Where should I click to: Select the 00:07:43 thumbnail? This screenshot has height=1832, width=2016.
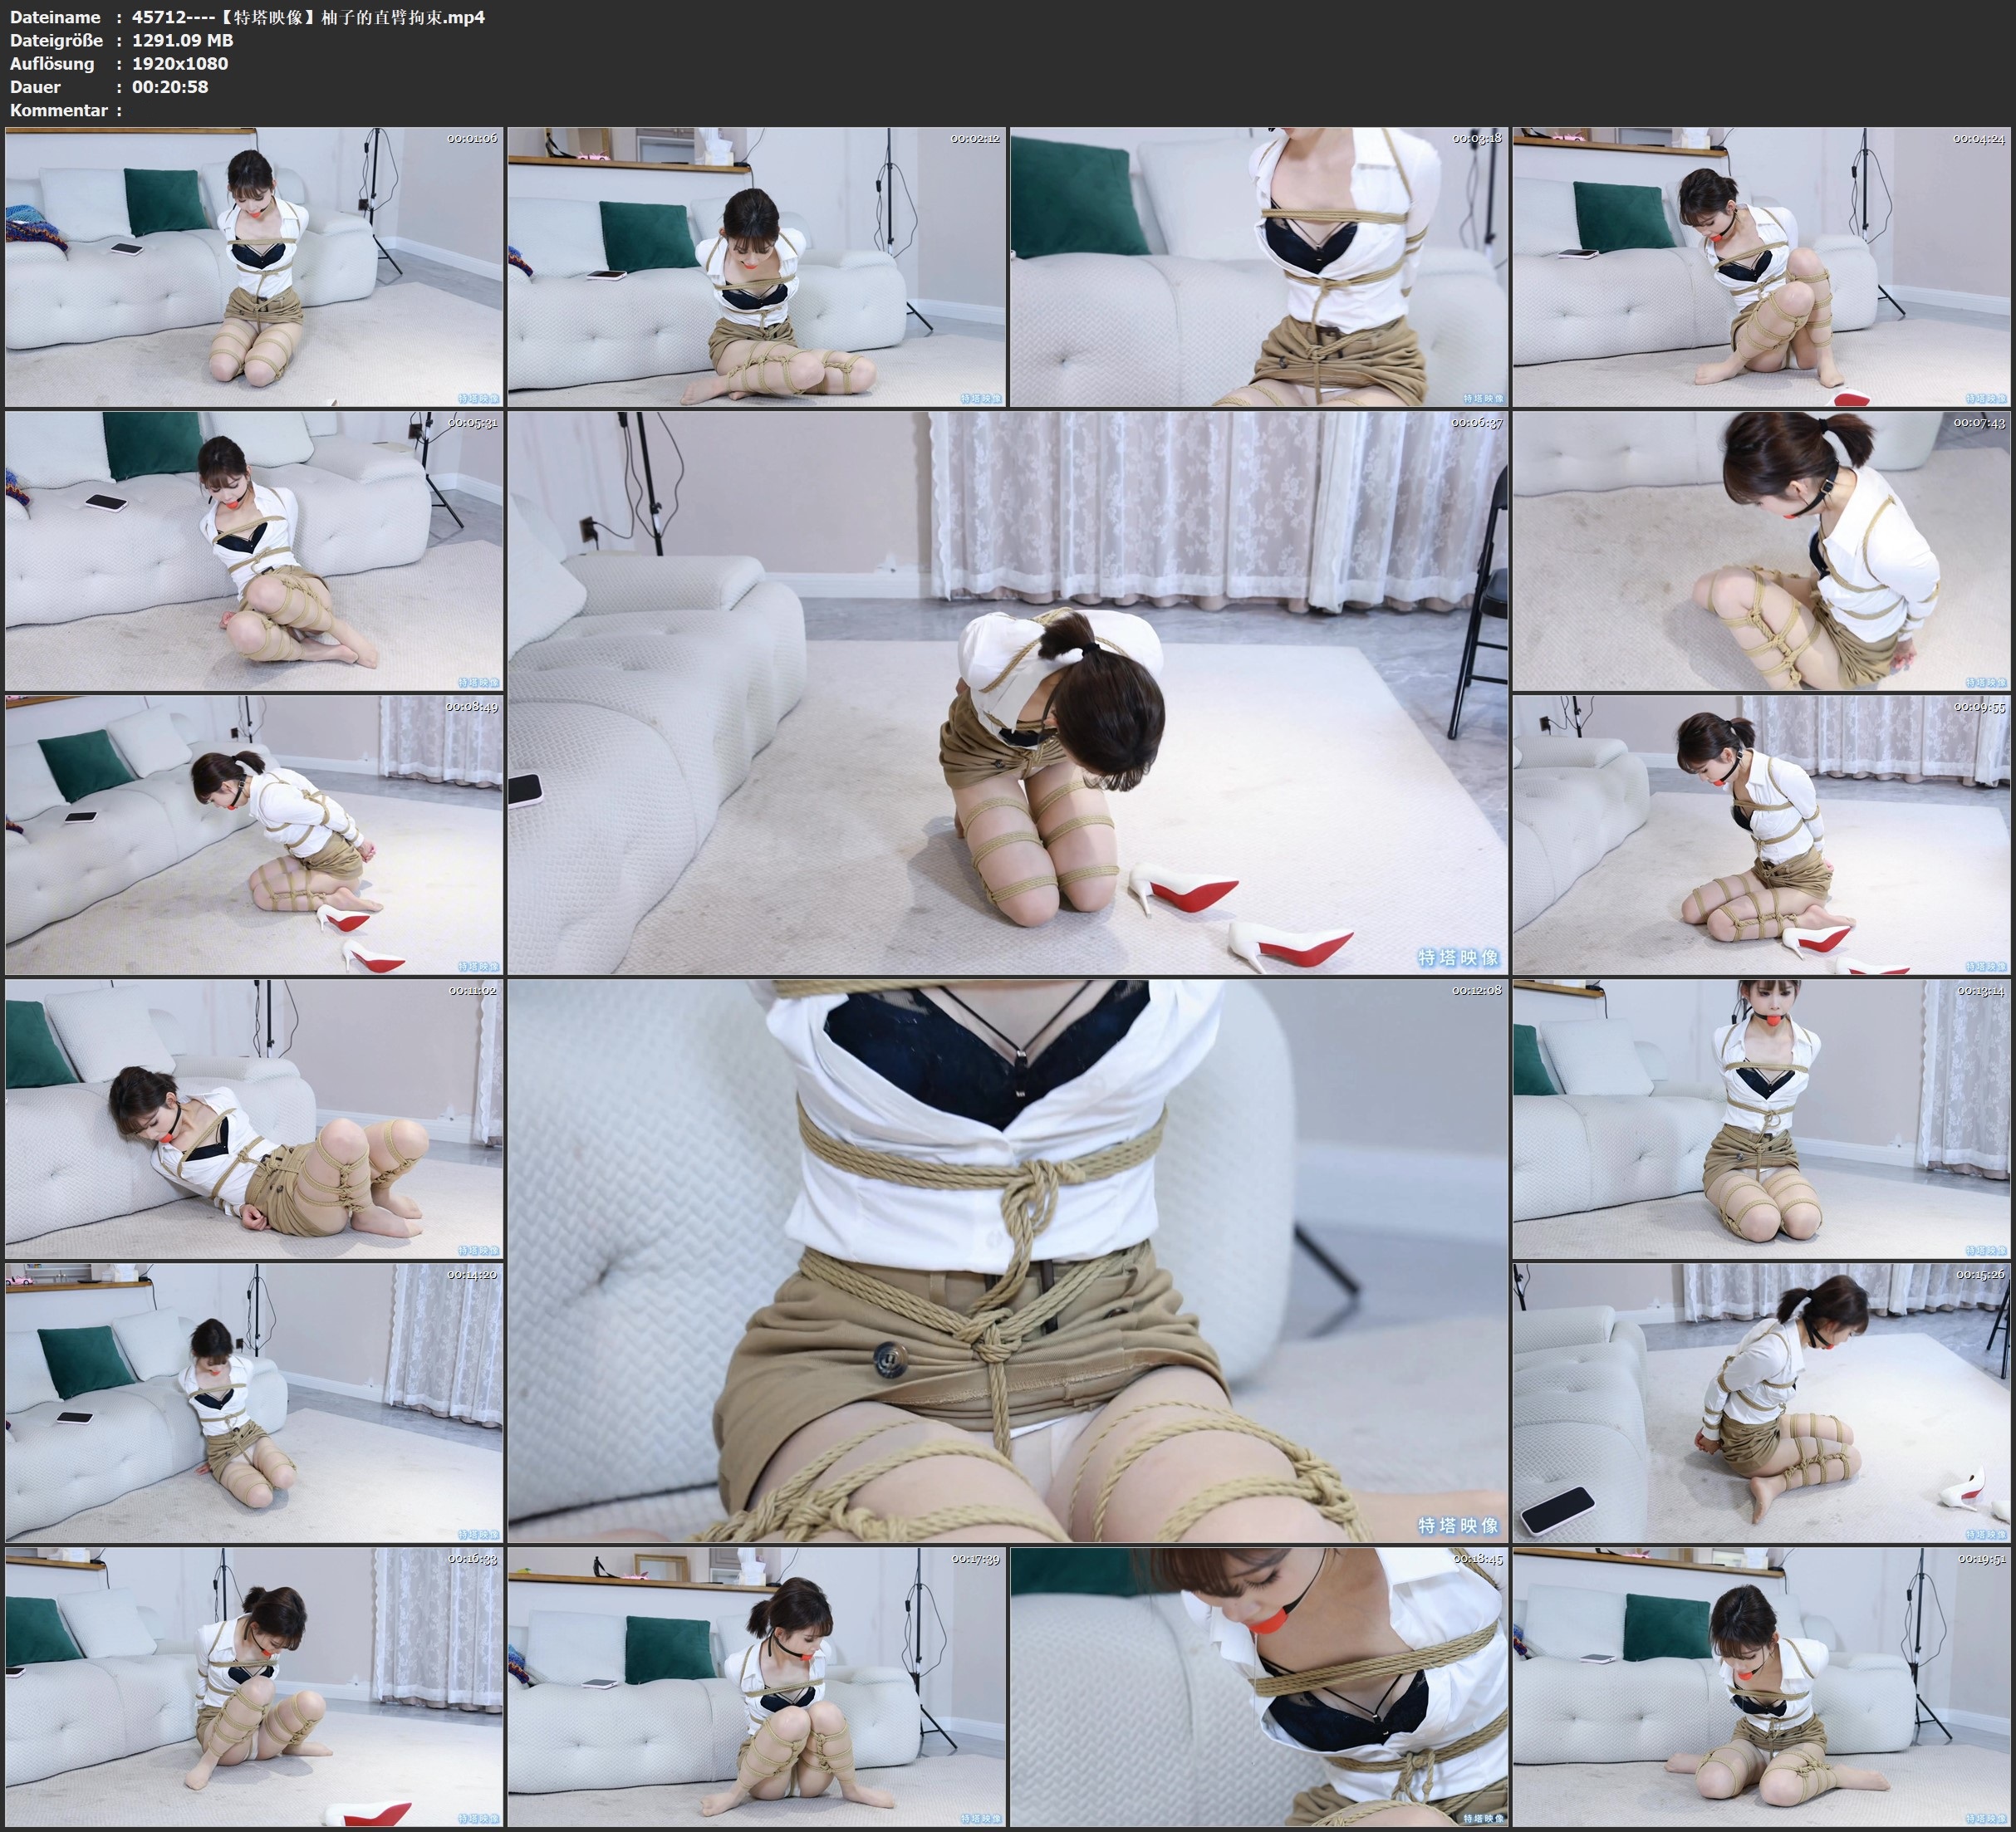pyautogui.click(x=1761, y=550)
